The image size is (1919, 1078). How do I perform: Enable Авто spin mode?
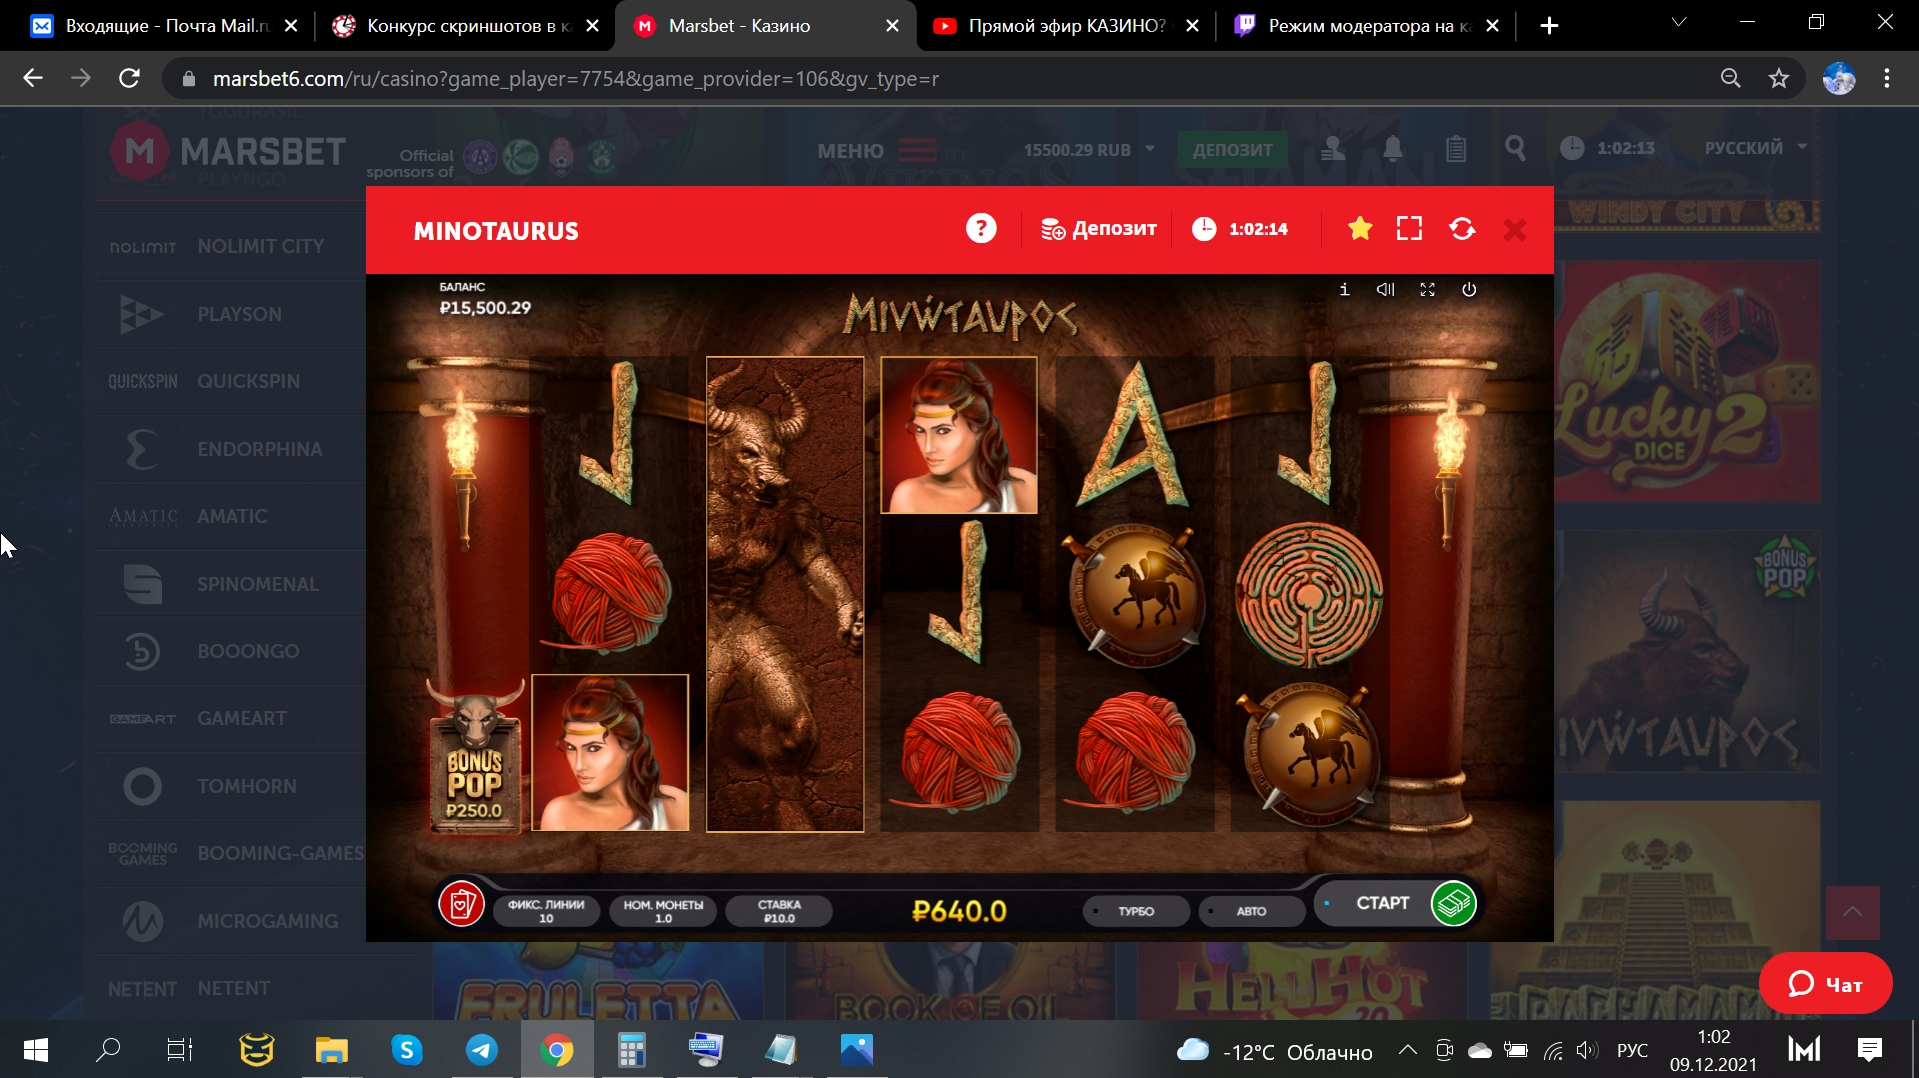(x=1250, y=911)
